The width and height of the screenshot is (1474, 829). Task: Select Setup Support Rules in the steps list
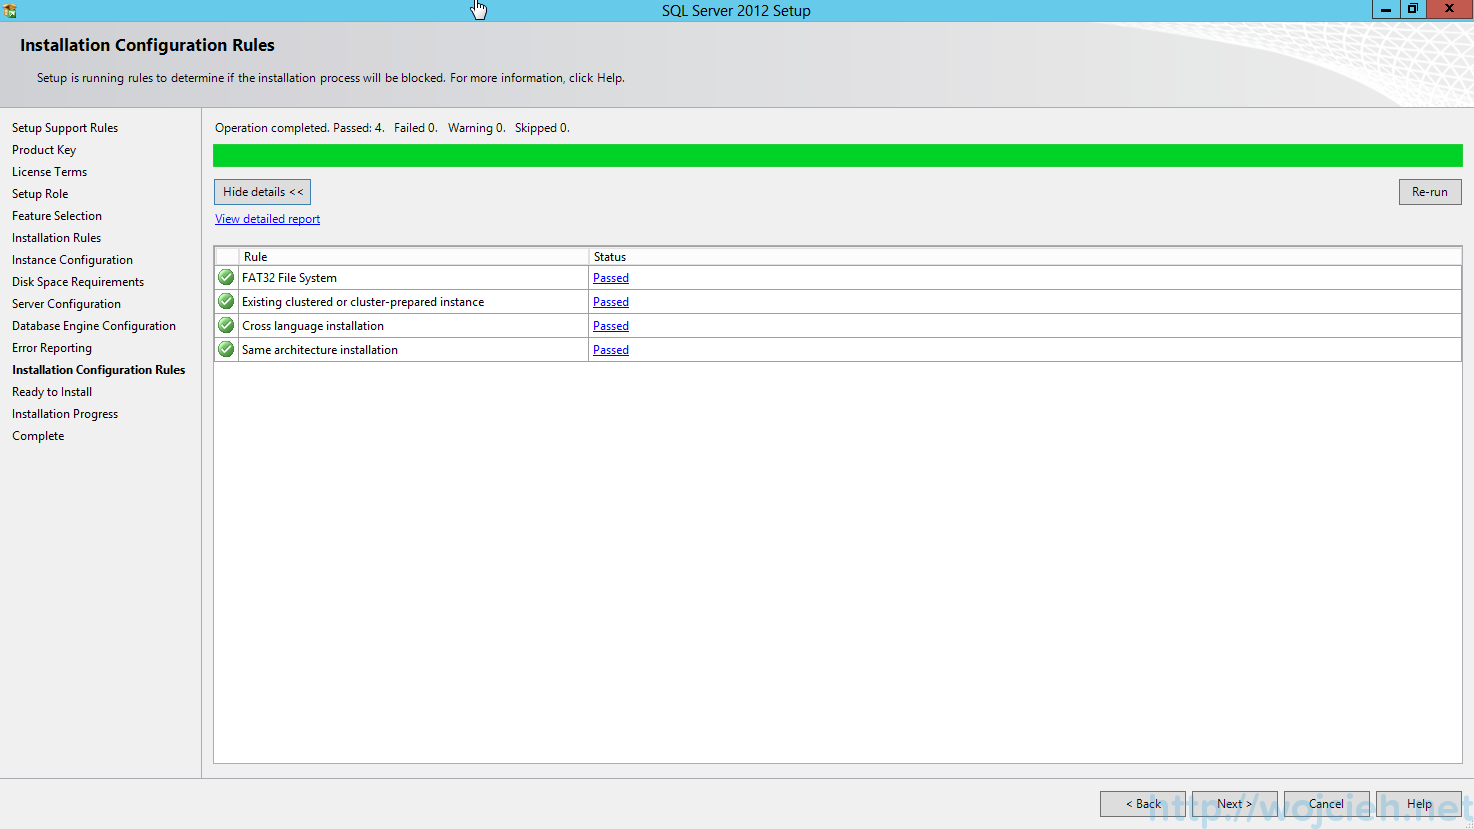pos(65,128)
